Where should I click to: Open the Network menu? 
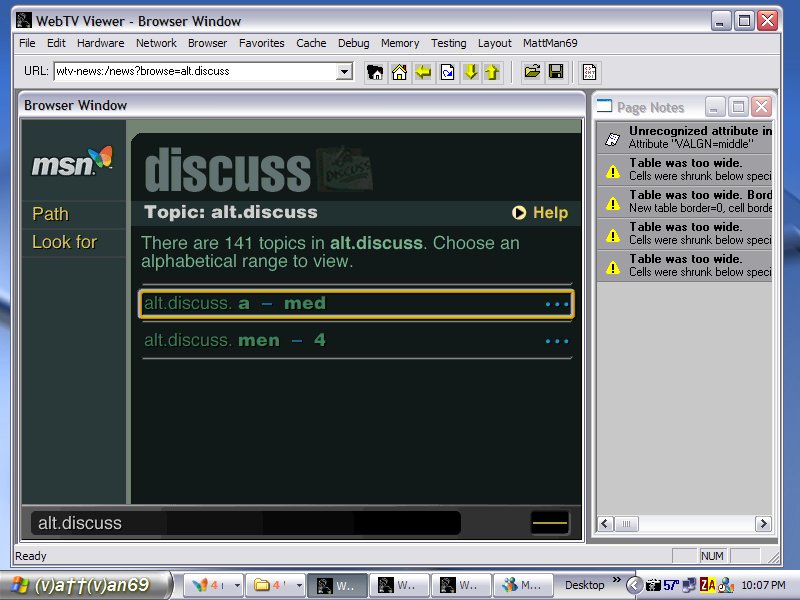(x=156, y=43)
